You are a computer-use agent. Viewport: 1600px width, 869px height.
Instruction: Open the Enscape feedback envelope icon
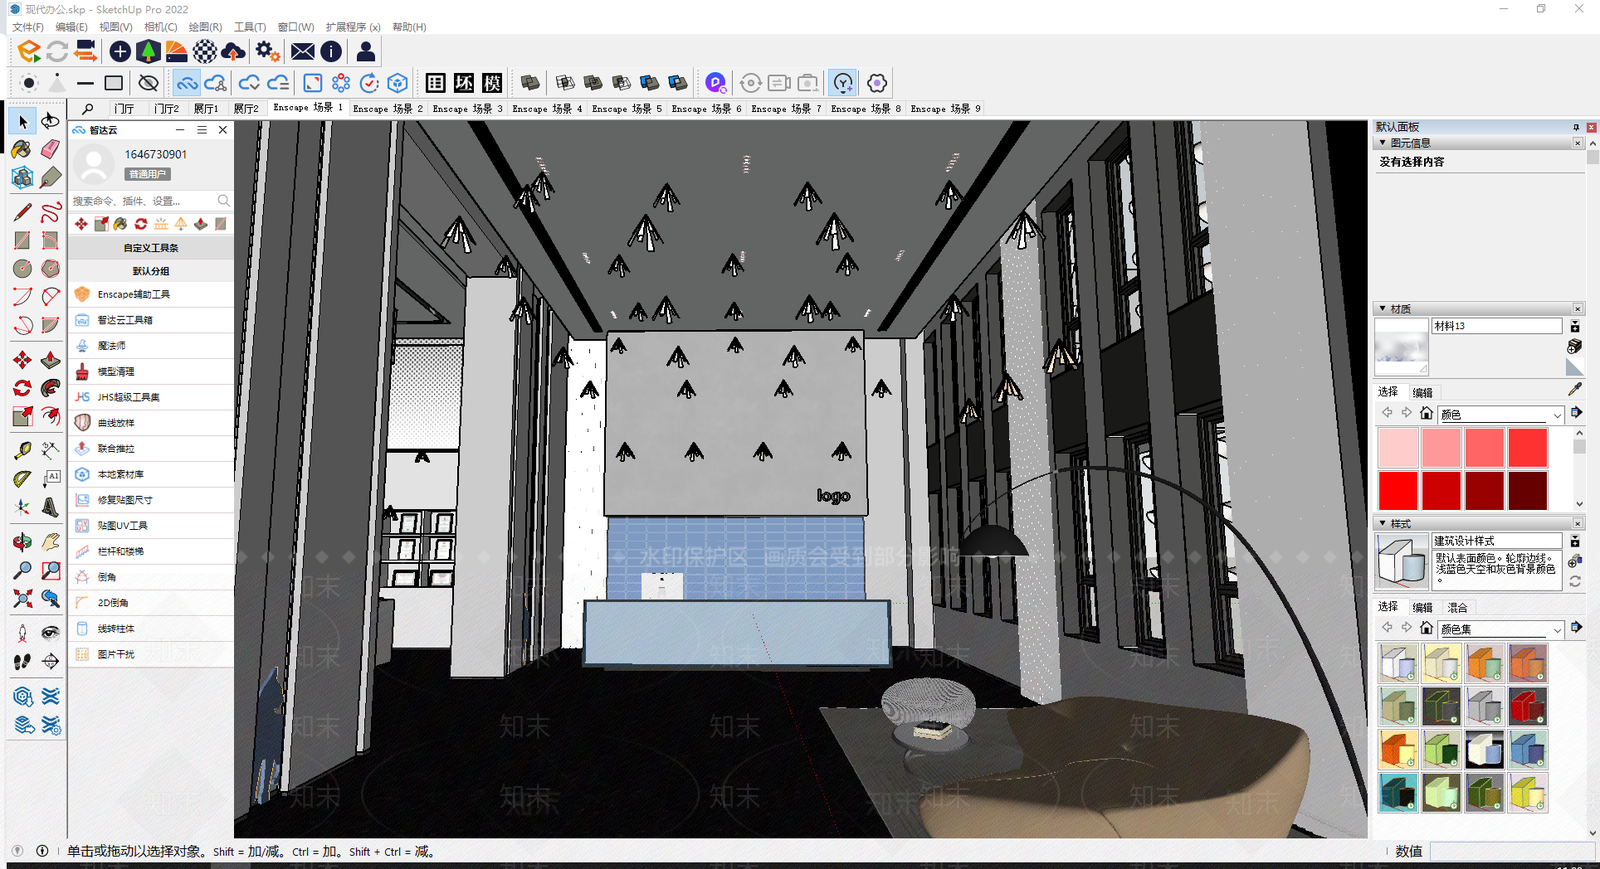click(303, 51)
